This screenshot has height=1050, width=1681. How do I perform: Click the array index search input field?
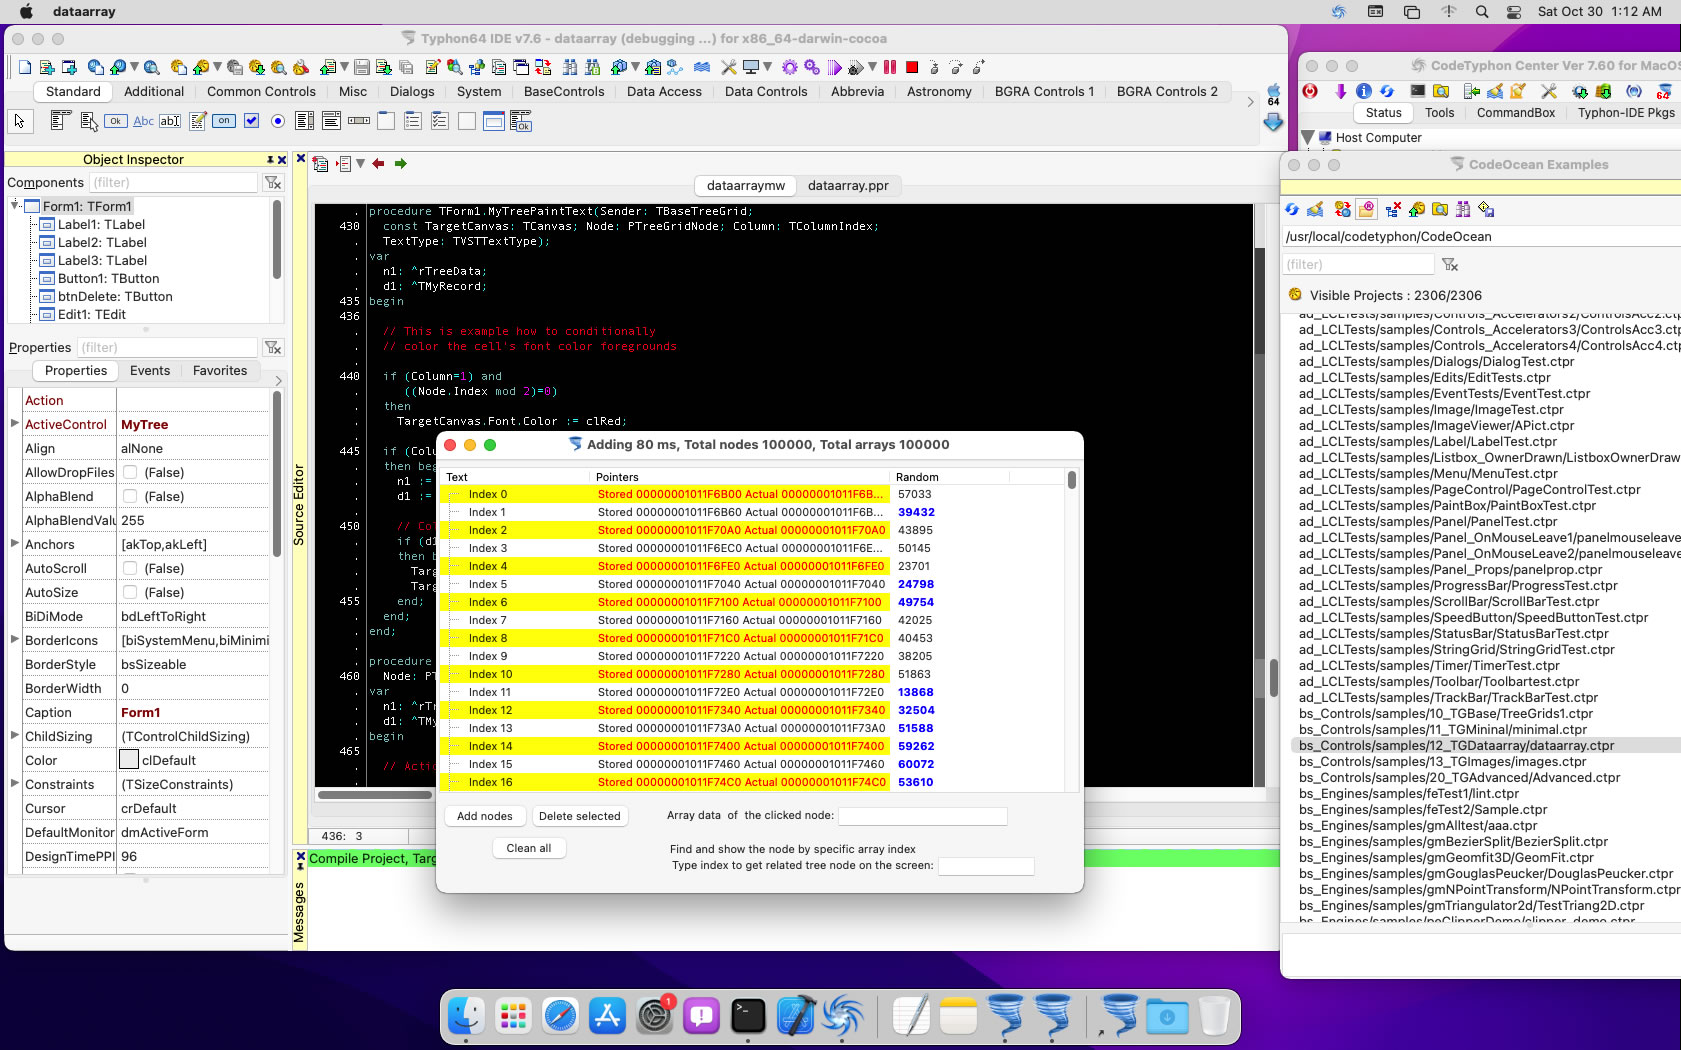click(x=986, y=866)
